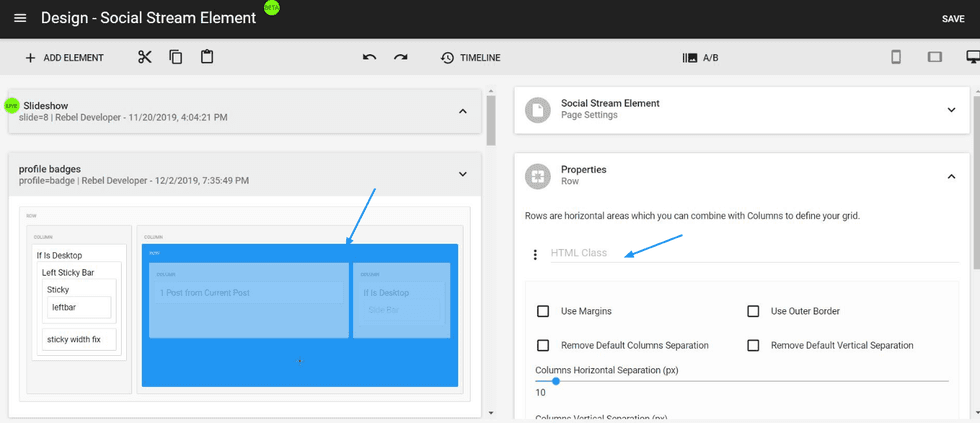Enable the Use Outer Border checkbox
Screen dimensions: 980x423
pos(753,311)
